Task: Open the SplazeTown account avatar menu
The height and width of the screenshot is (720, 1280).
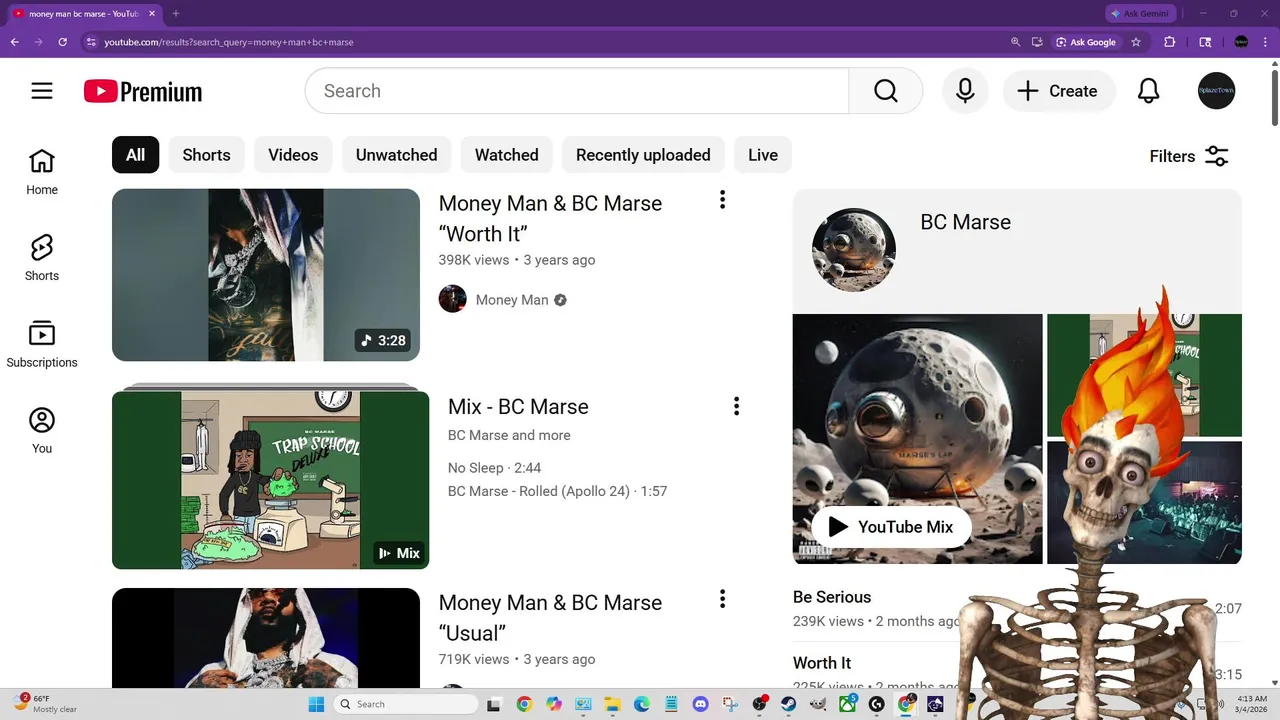Action: (1217, 91)
